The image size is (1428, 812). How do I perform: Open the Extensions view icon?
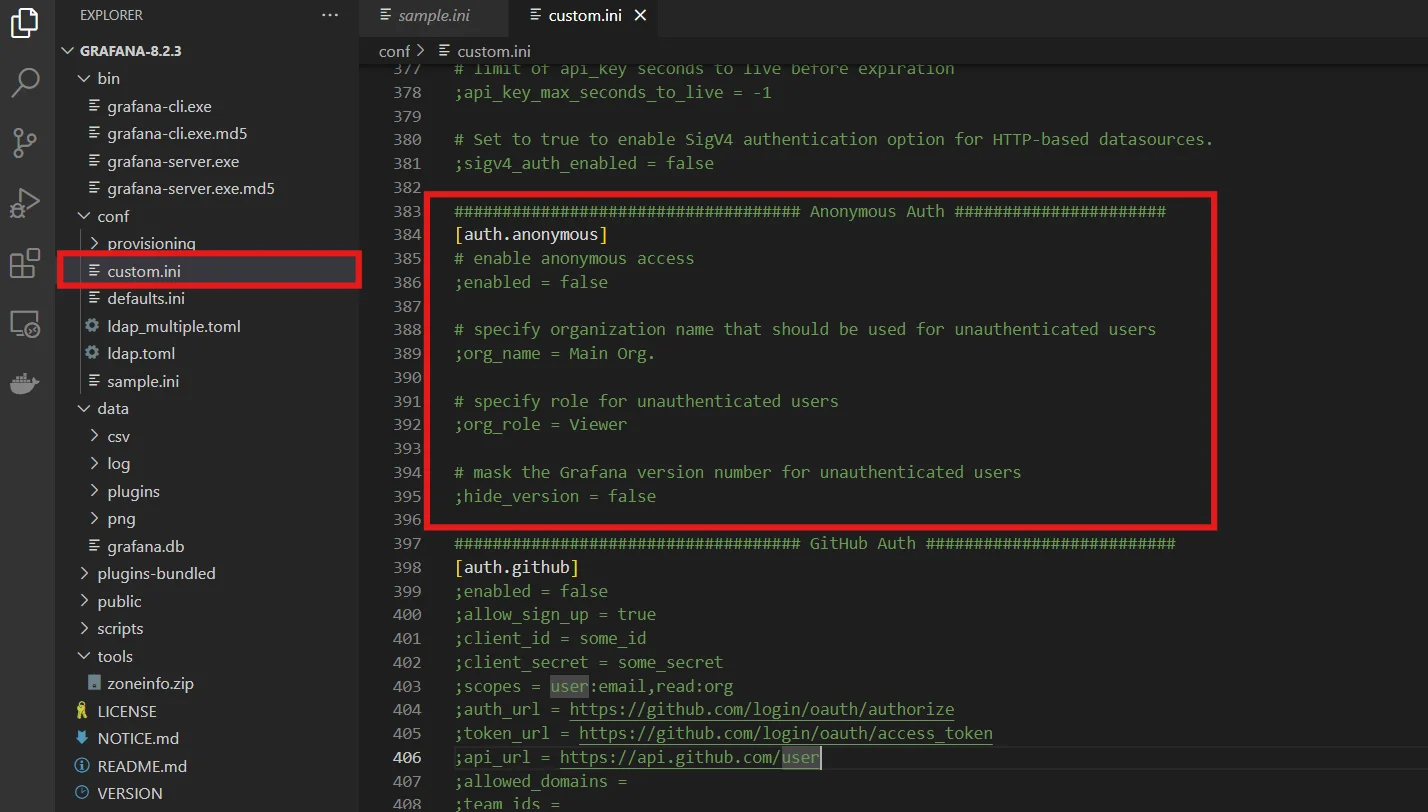coord(25,264)
